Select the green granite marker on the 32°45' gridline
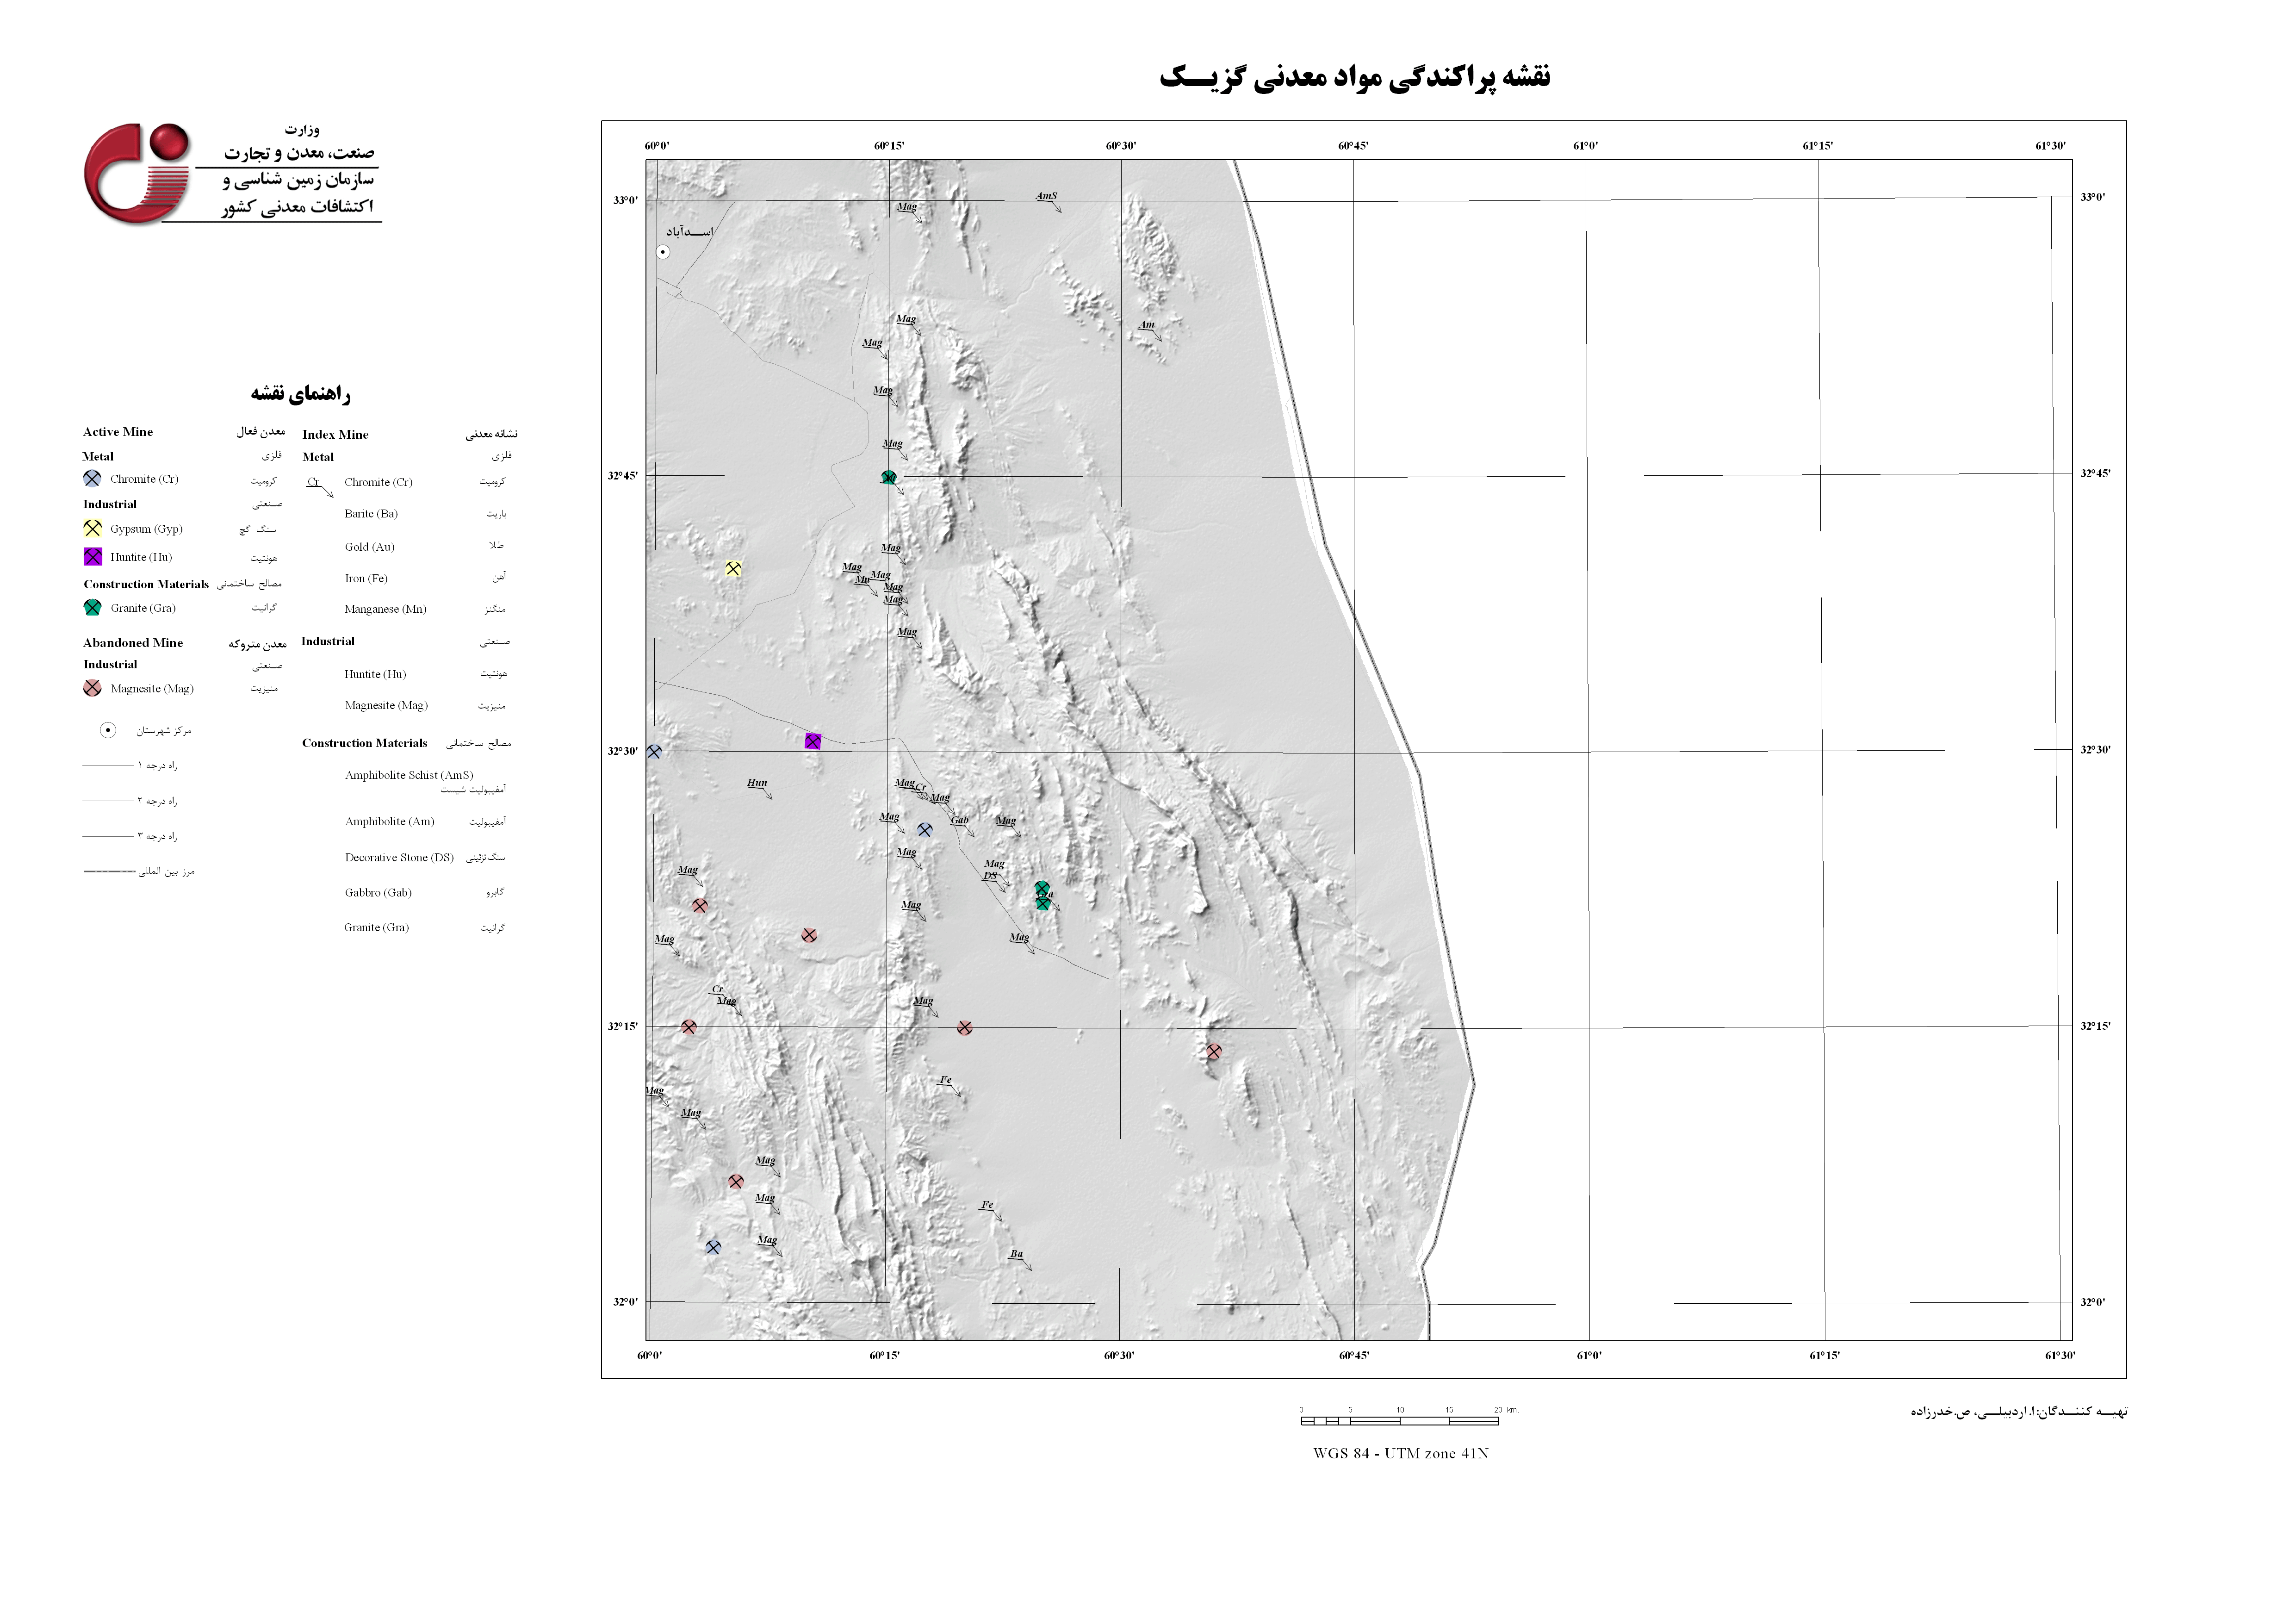The image size is (2296, 1624). coord(888,477)
